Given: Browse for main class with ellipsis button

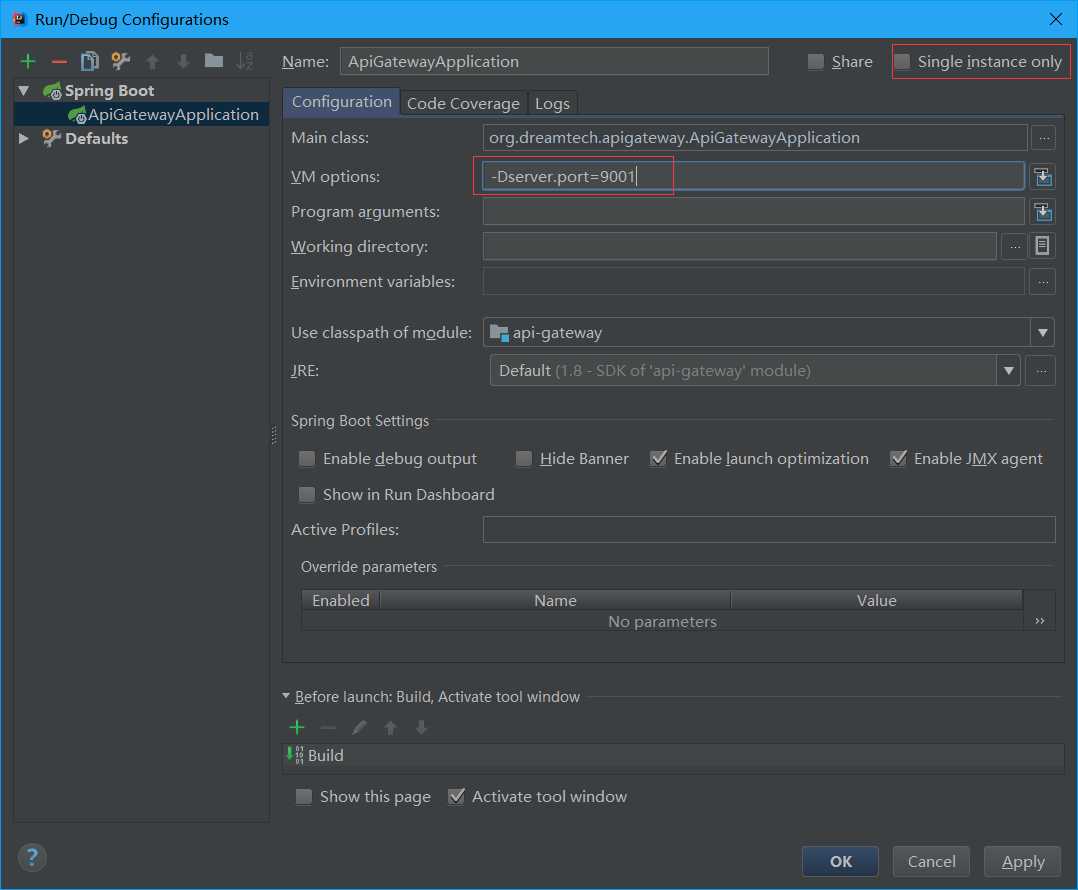Looking at the screenshot, I should tap(1044, 138).
